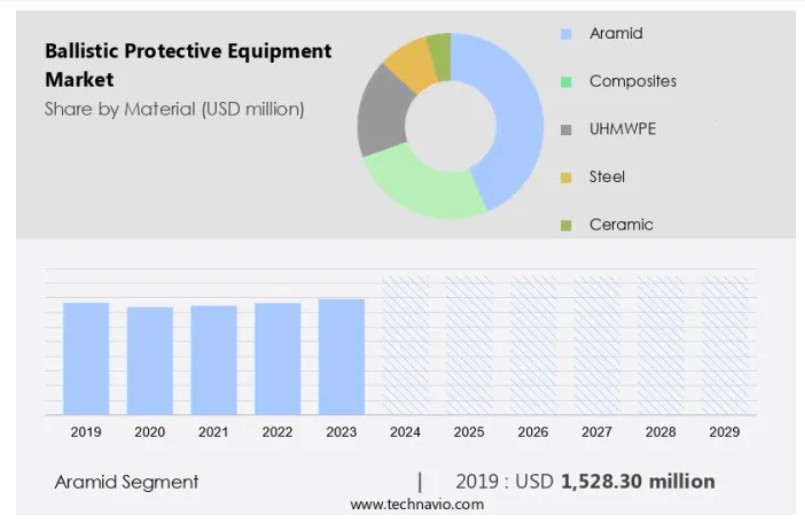Screen dimensions: 805x519
Task: Click the hatched 2024 forecast bar
Action: point(405,345)
